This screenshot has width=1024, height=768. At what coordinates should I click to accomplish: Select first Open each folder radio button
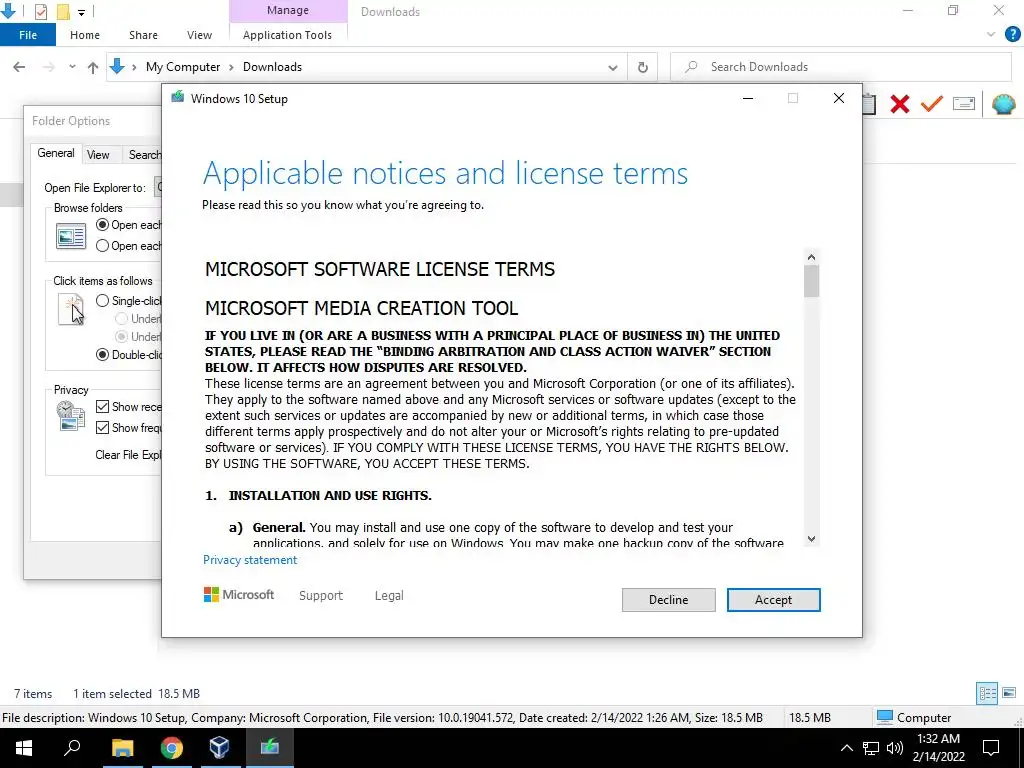click(x=102, y=225)
